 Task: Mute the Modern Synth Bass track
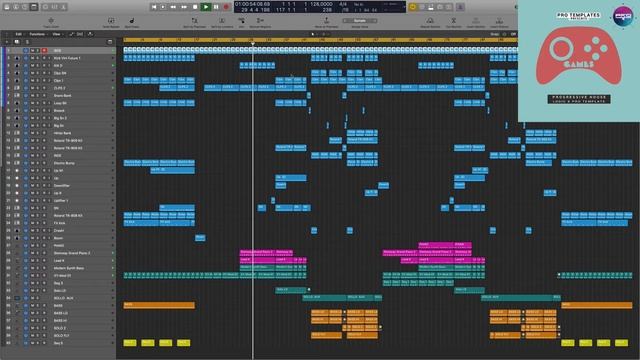[33, 268]
